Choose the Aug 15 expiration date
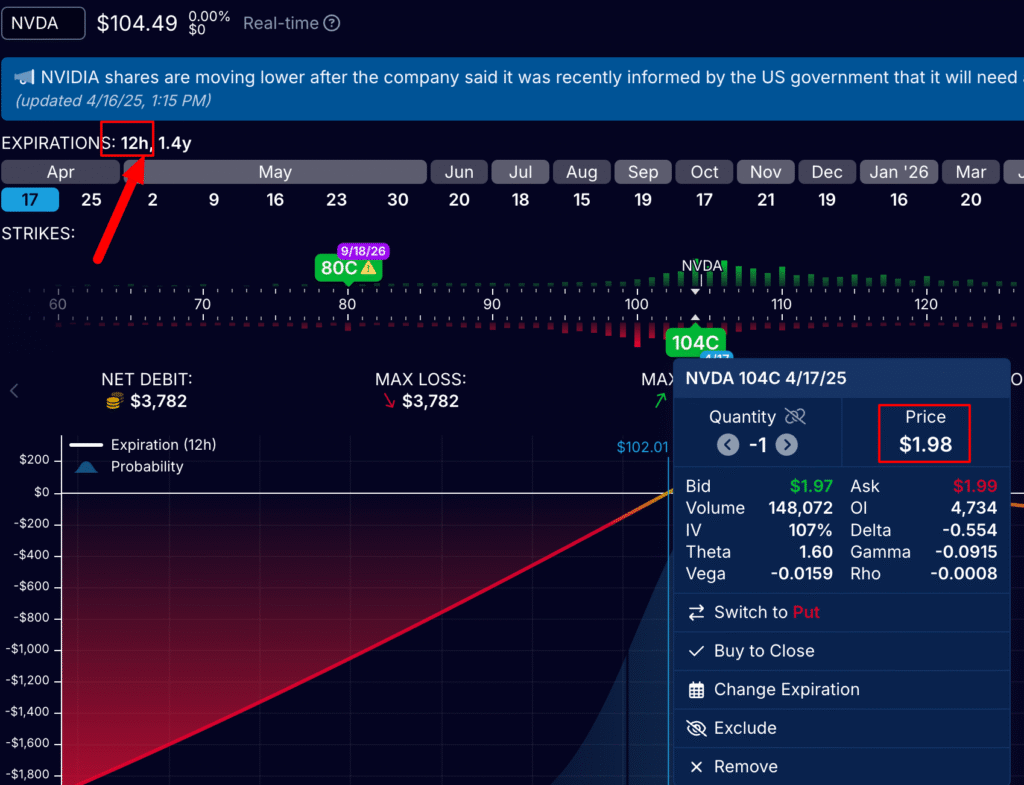Image resolution: width=1024 pixels, height=785 pixels. pyautogui.click(x=581, y=199)
